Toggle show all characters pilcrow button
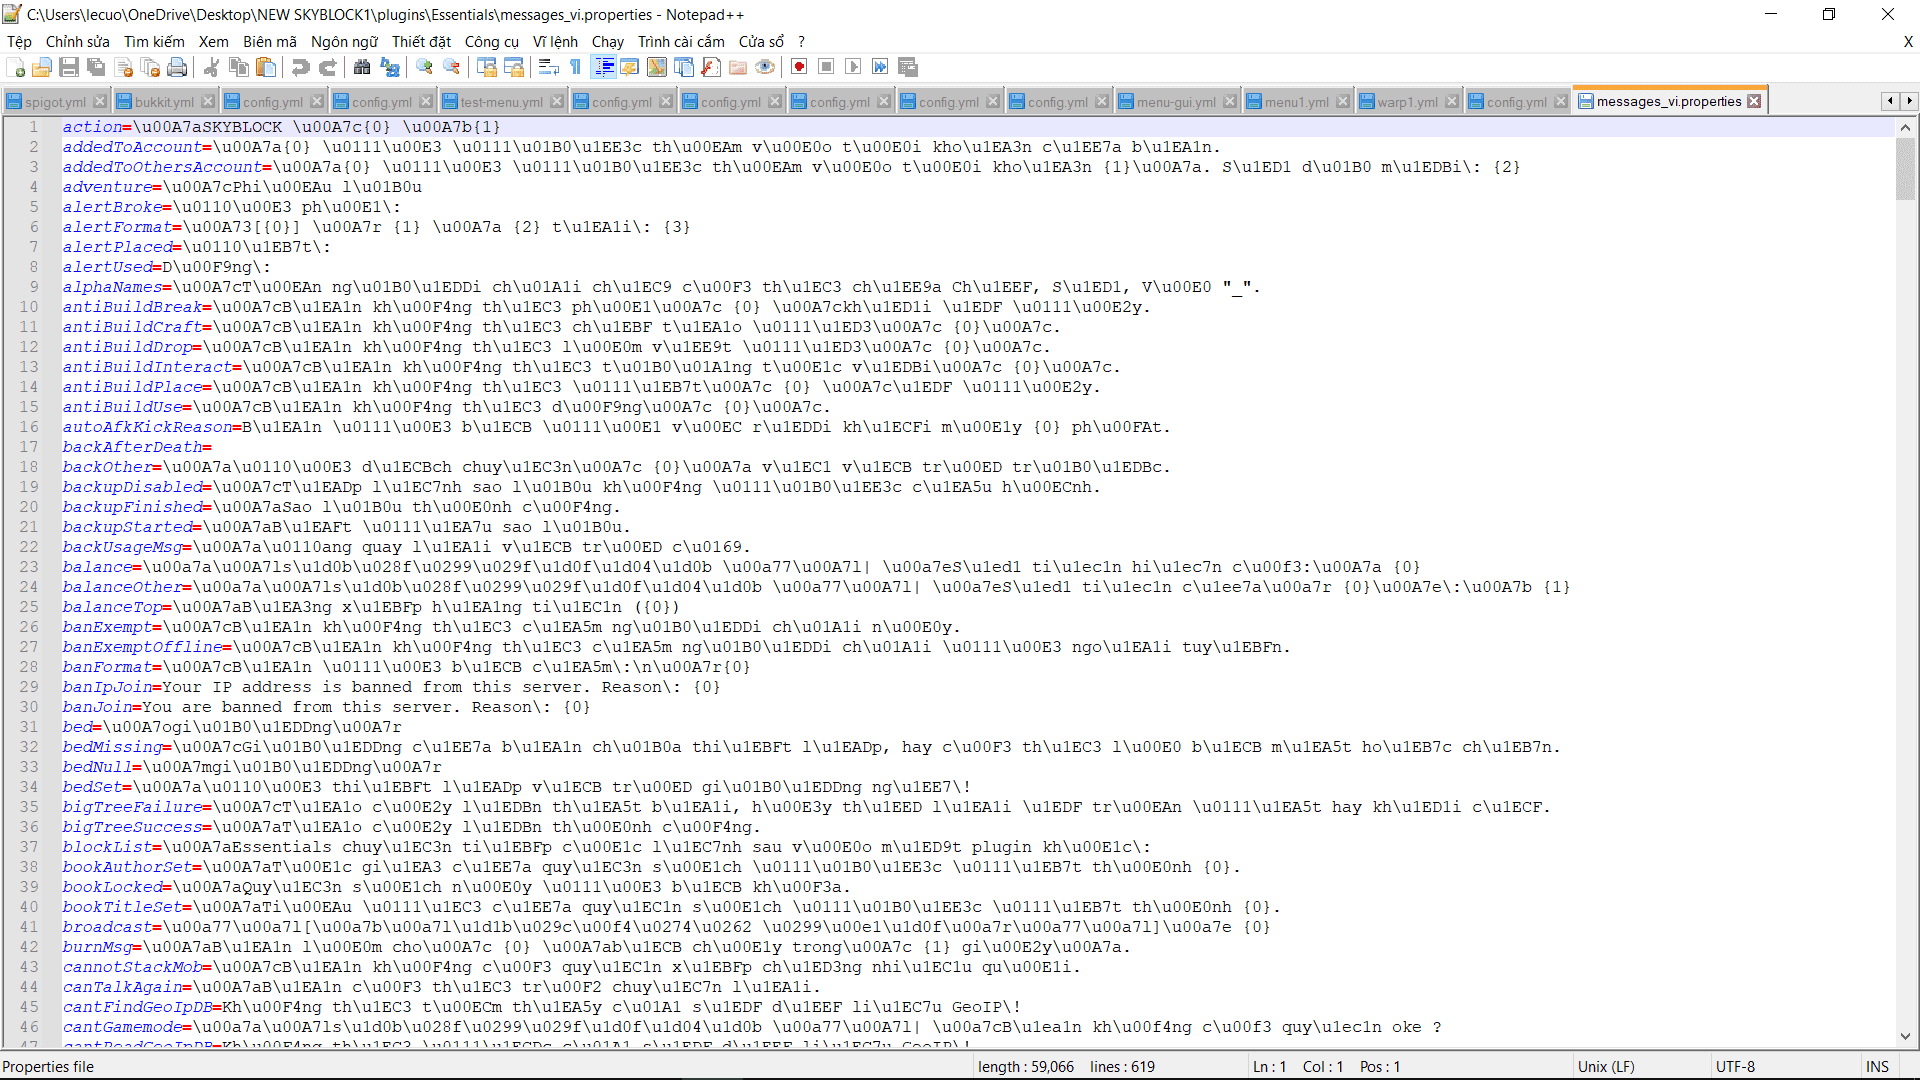Image resolution: width=1920 pixels, height=1080 pixels. click(x=576, y=67)
